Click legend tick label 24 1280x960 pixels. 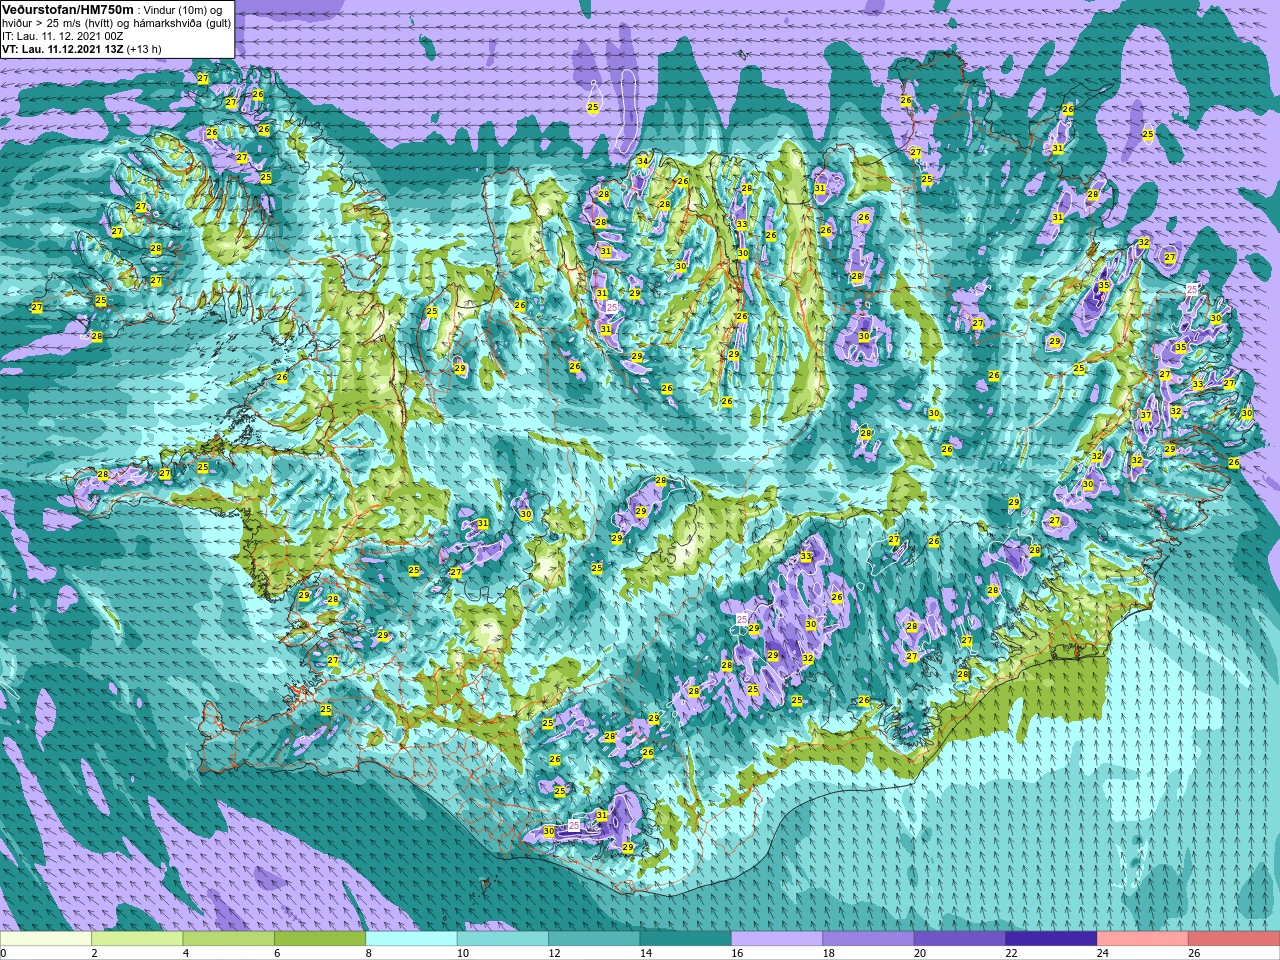(1102, 953)
